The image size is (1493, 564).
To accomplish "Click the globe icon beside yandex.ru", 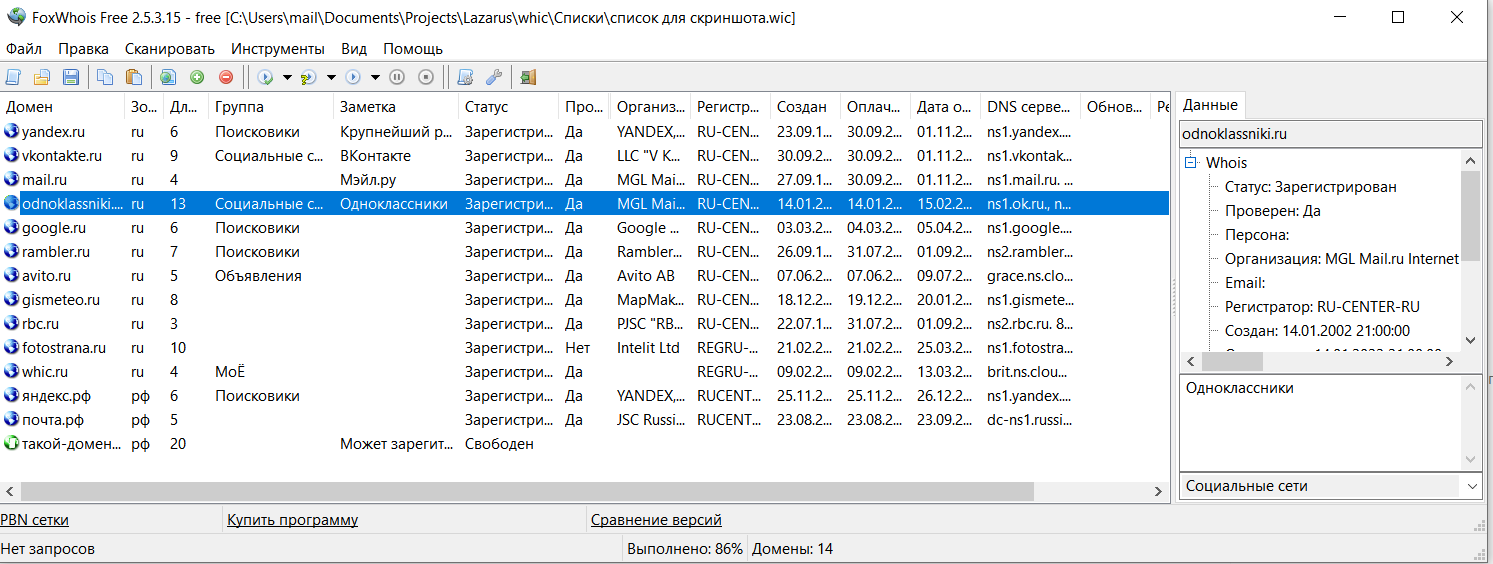I will click(x=11, y=132).
